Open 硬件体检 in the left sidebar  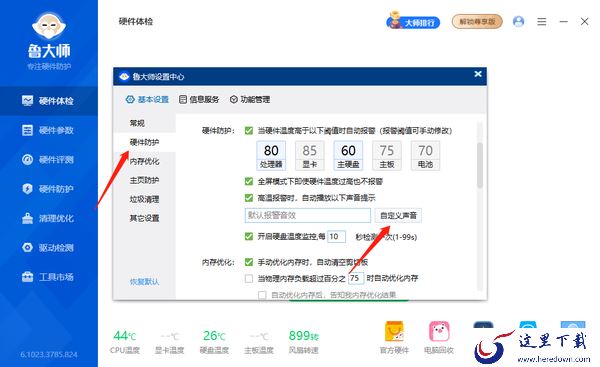(x=49, y=101)
